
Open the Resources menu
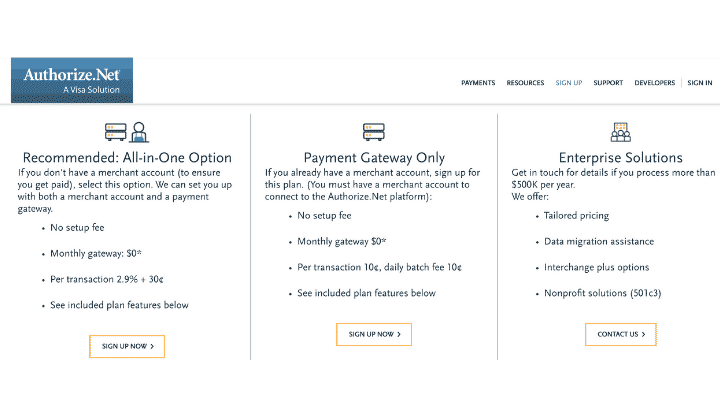525,83
